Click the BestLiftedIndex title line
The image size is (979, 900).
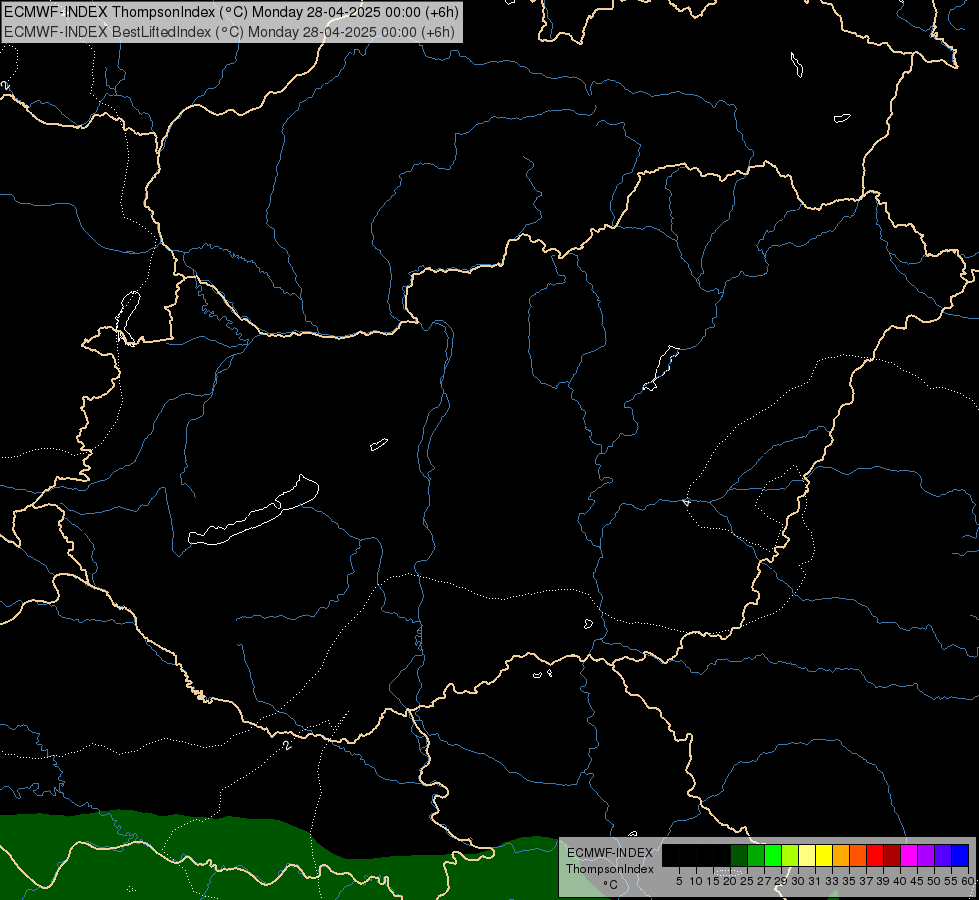229,31
